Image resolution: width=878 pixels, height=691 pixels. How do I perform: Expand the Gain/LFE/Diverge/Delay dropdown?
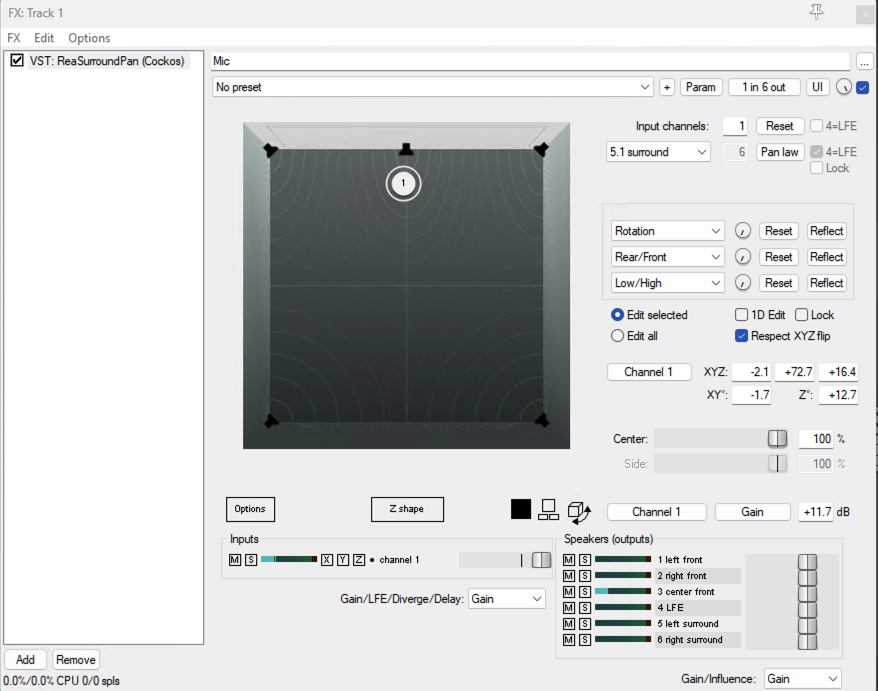(x=507, y=598)
